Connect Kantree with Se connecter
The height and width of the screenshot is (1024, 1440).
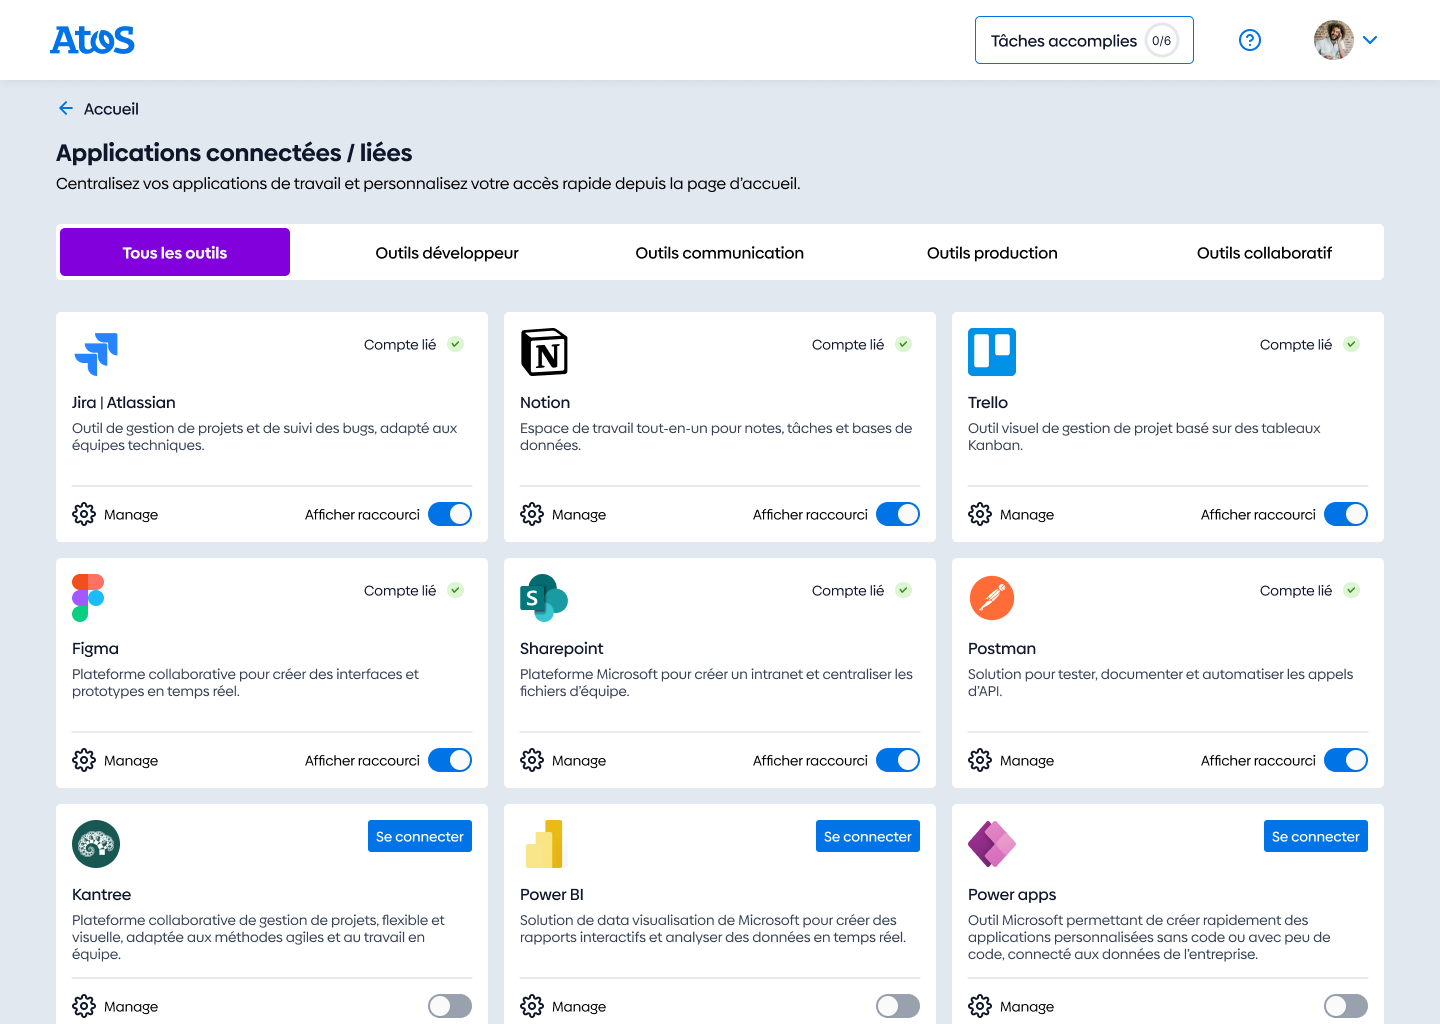click(x=420, y=836)
